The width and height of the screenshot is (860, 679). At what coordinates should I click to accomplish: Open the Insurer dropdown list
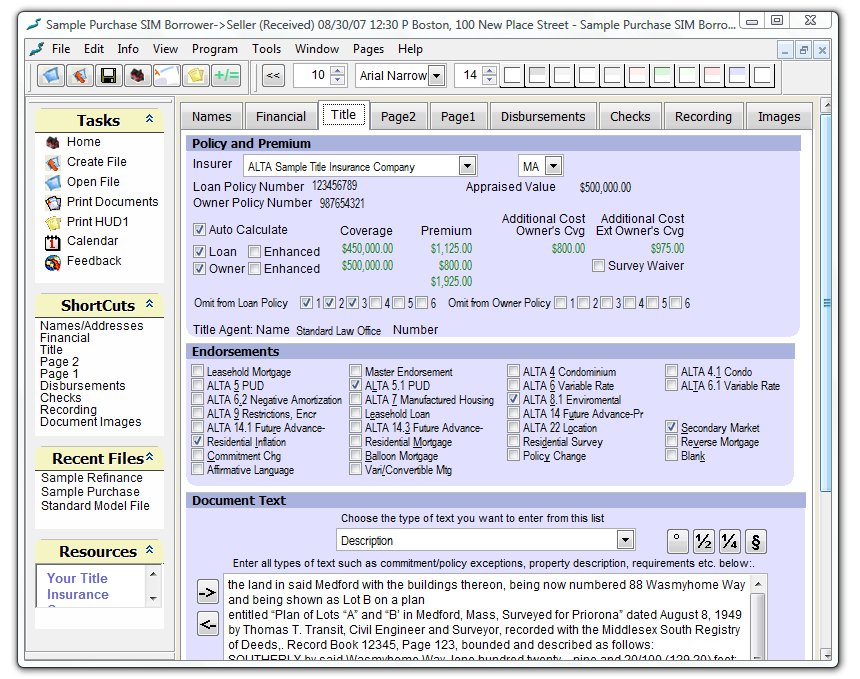tap(467, 166)
